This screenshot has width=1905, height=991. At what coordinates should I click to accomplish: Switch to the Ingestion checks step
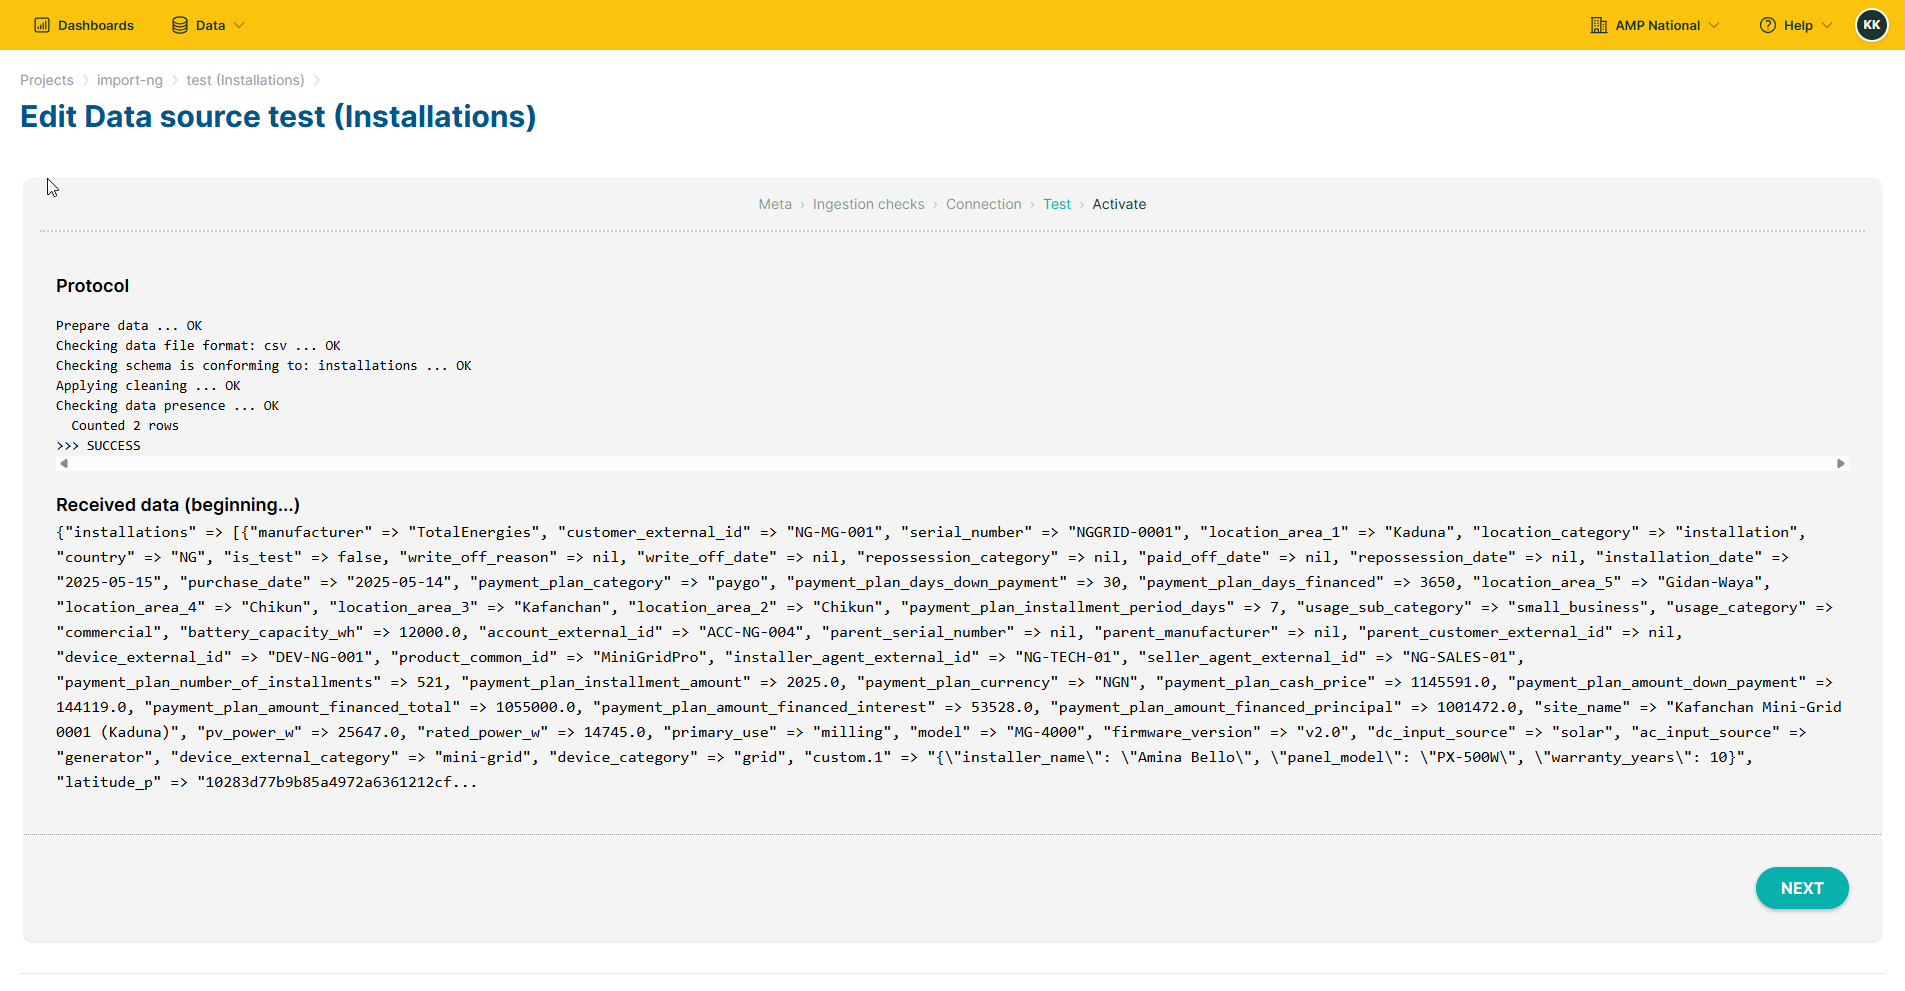pyautogui.click(x=869, y=204)
